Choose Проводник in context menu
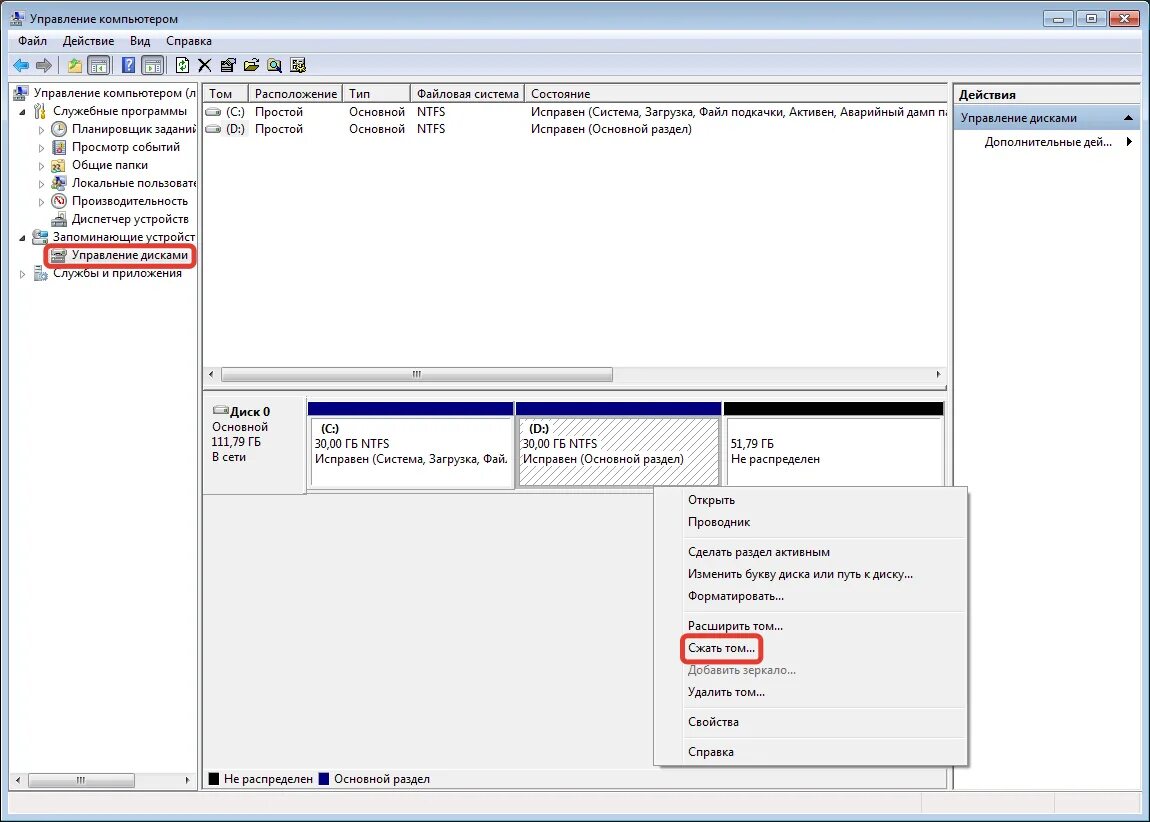 (719, 522)
